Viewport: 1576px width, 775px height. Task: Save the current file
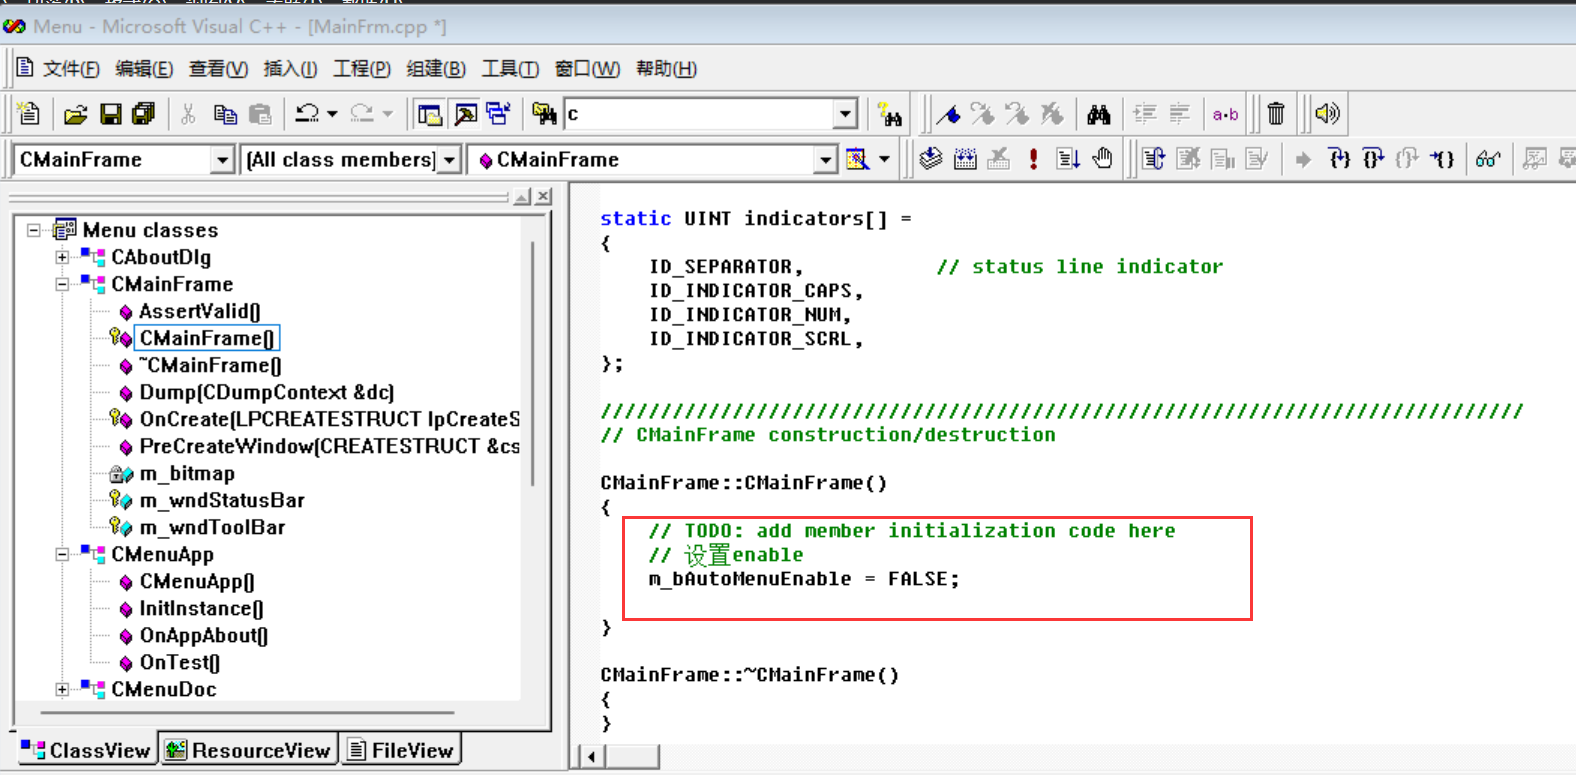pyautogui.click(x=111, y=114)
